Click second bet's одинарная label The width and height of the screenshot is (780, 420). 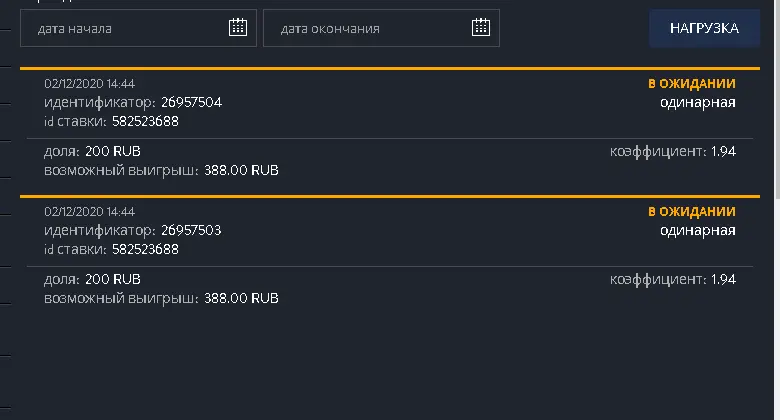coord(697,230)
